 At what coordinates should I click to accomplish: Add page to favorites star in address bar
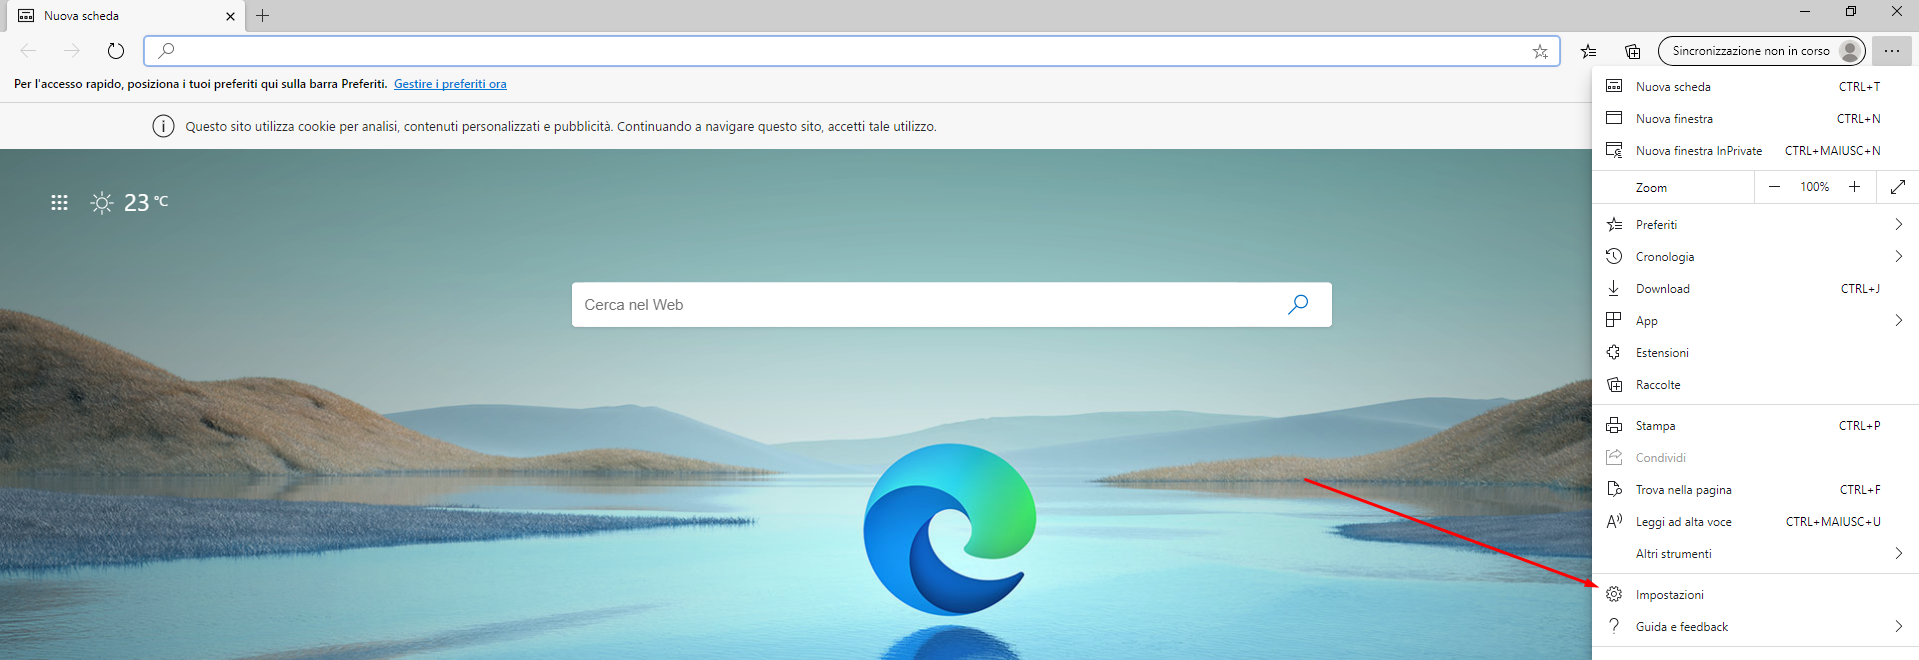pos(1540,51)
